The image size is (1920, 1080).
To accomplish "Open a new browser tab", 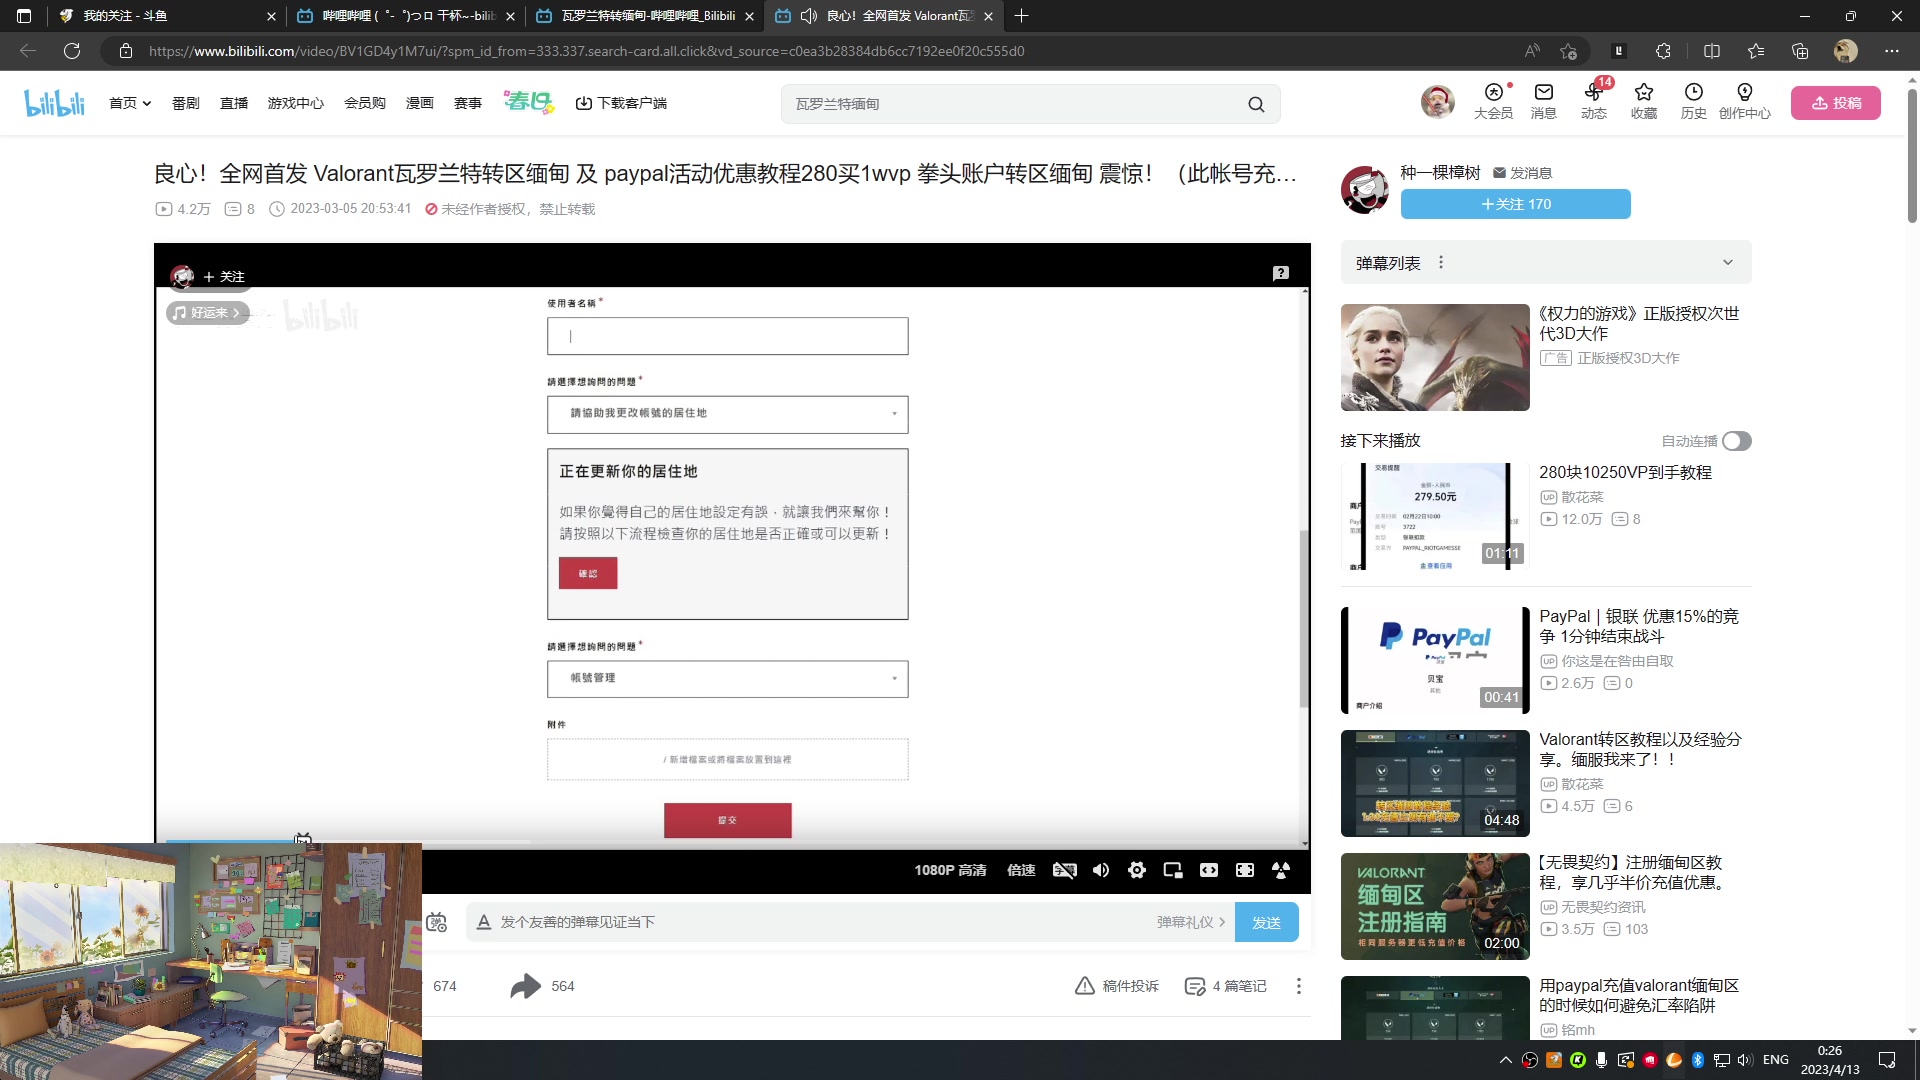I will (x=1021, y=16).
